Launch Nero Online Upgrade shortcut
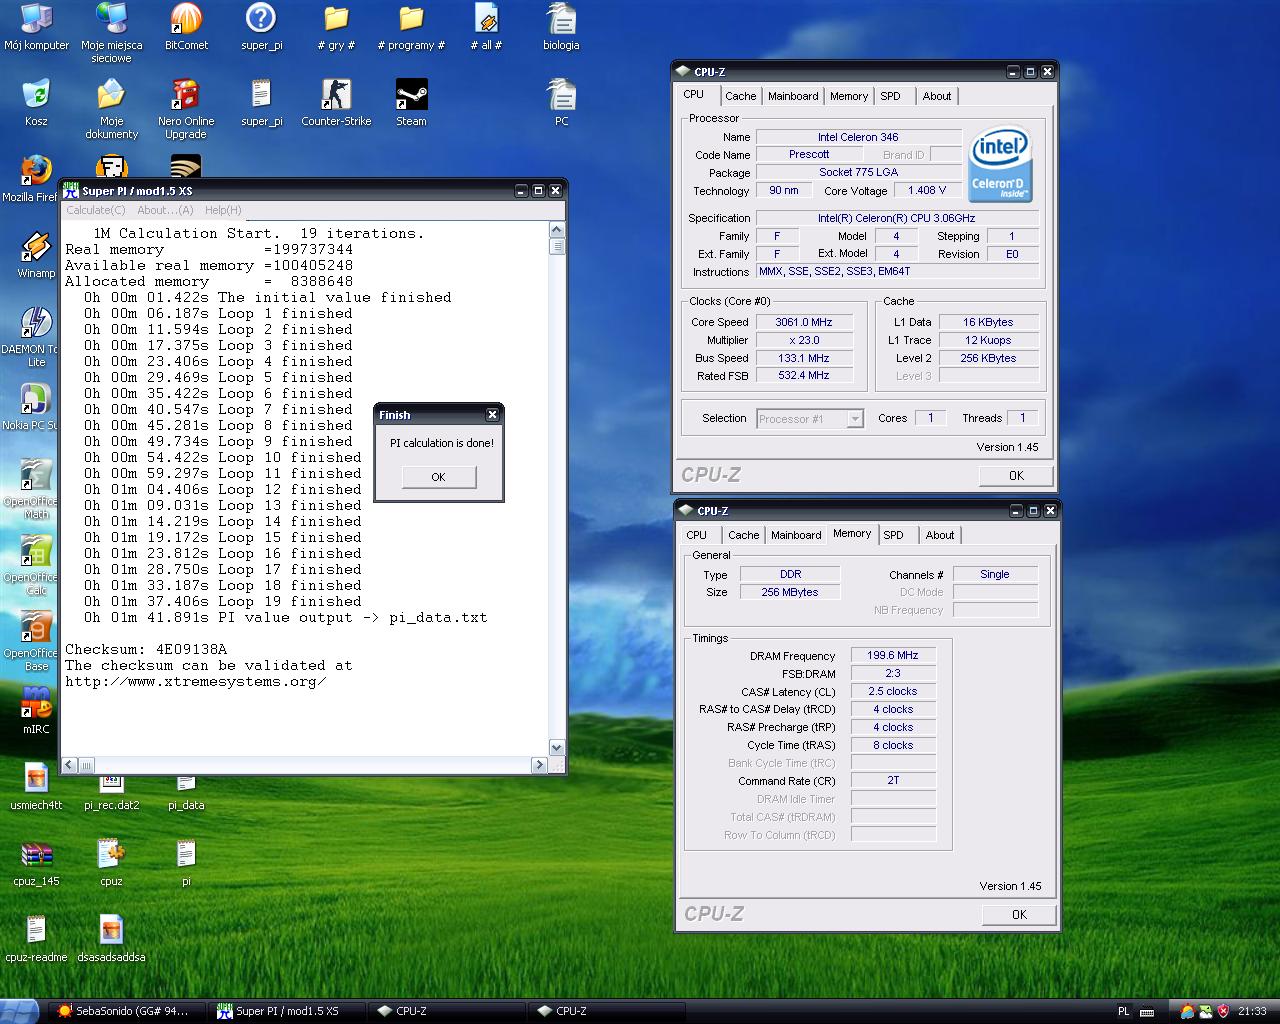This screenshot has height=1024, width=1280. tap(186, 109)
